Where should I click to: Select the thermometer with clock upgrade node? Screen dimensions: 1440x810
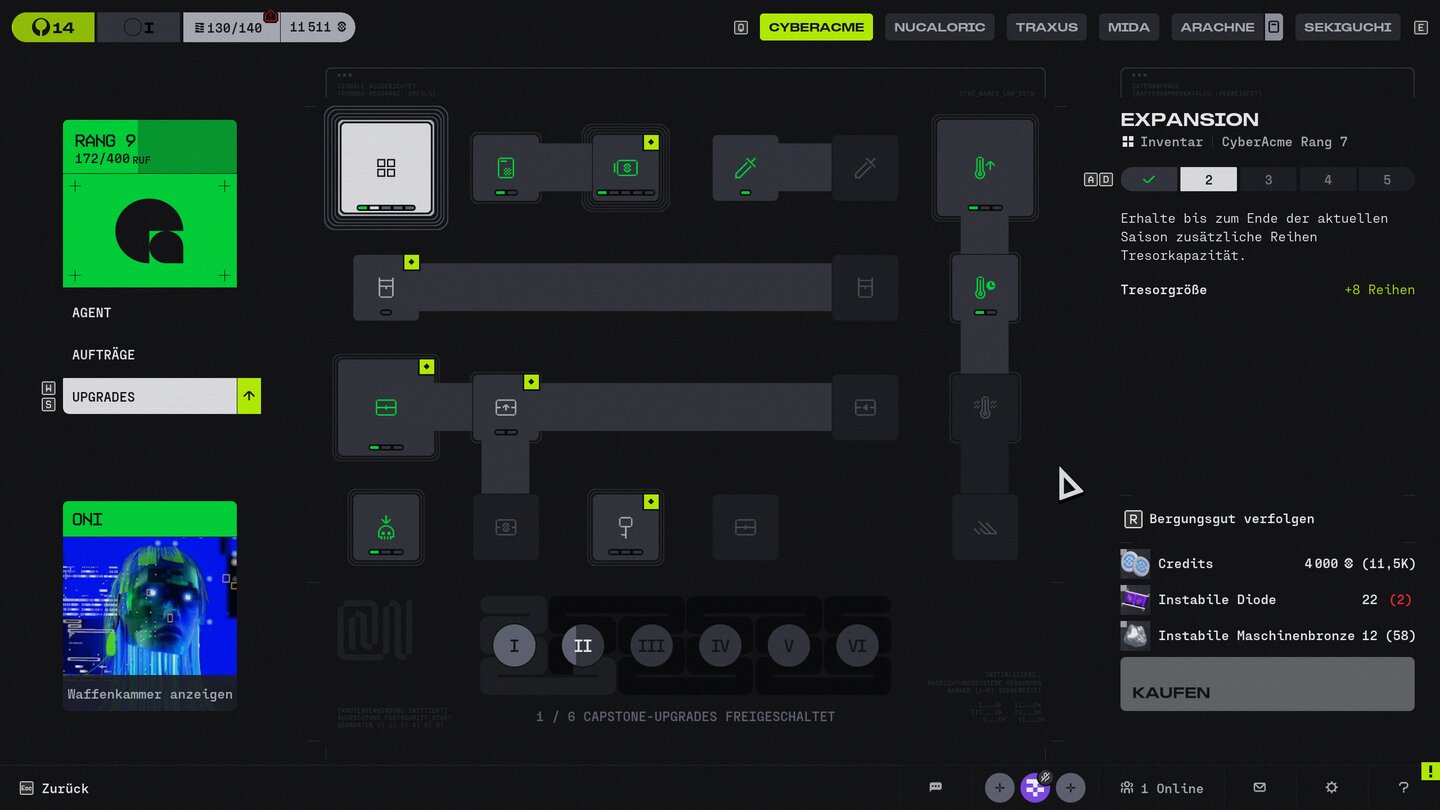click(x=984, y=288)
